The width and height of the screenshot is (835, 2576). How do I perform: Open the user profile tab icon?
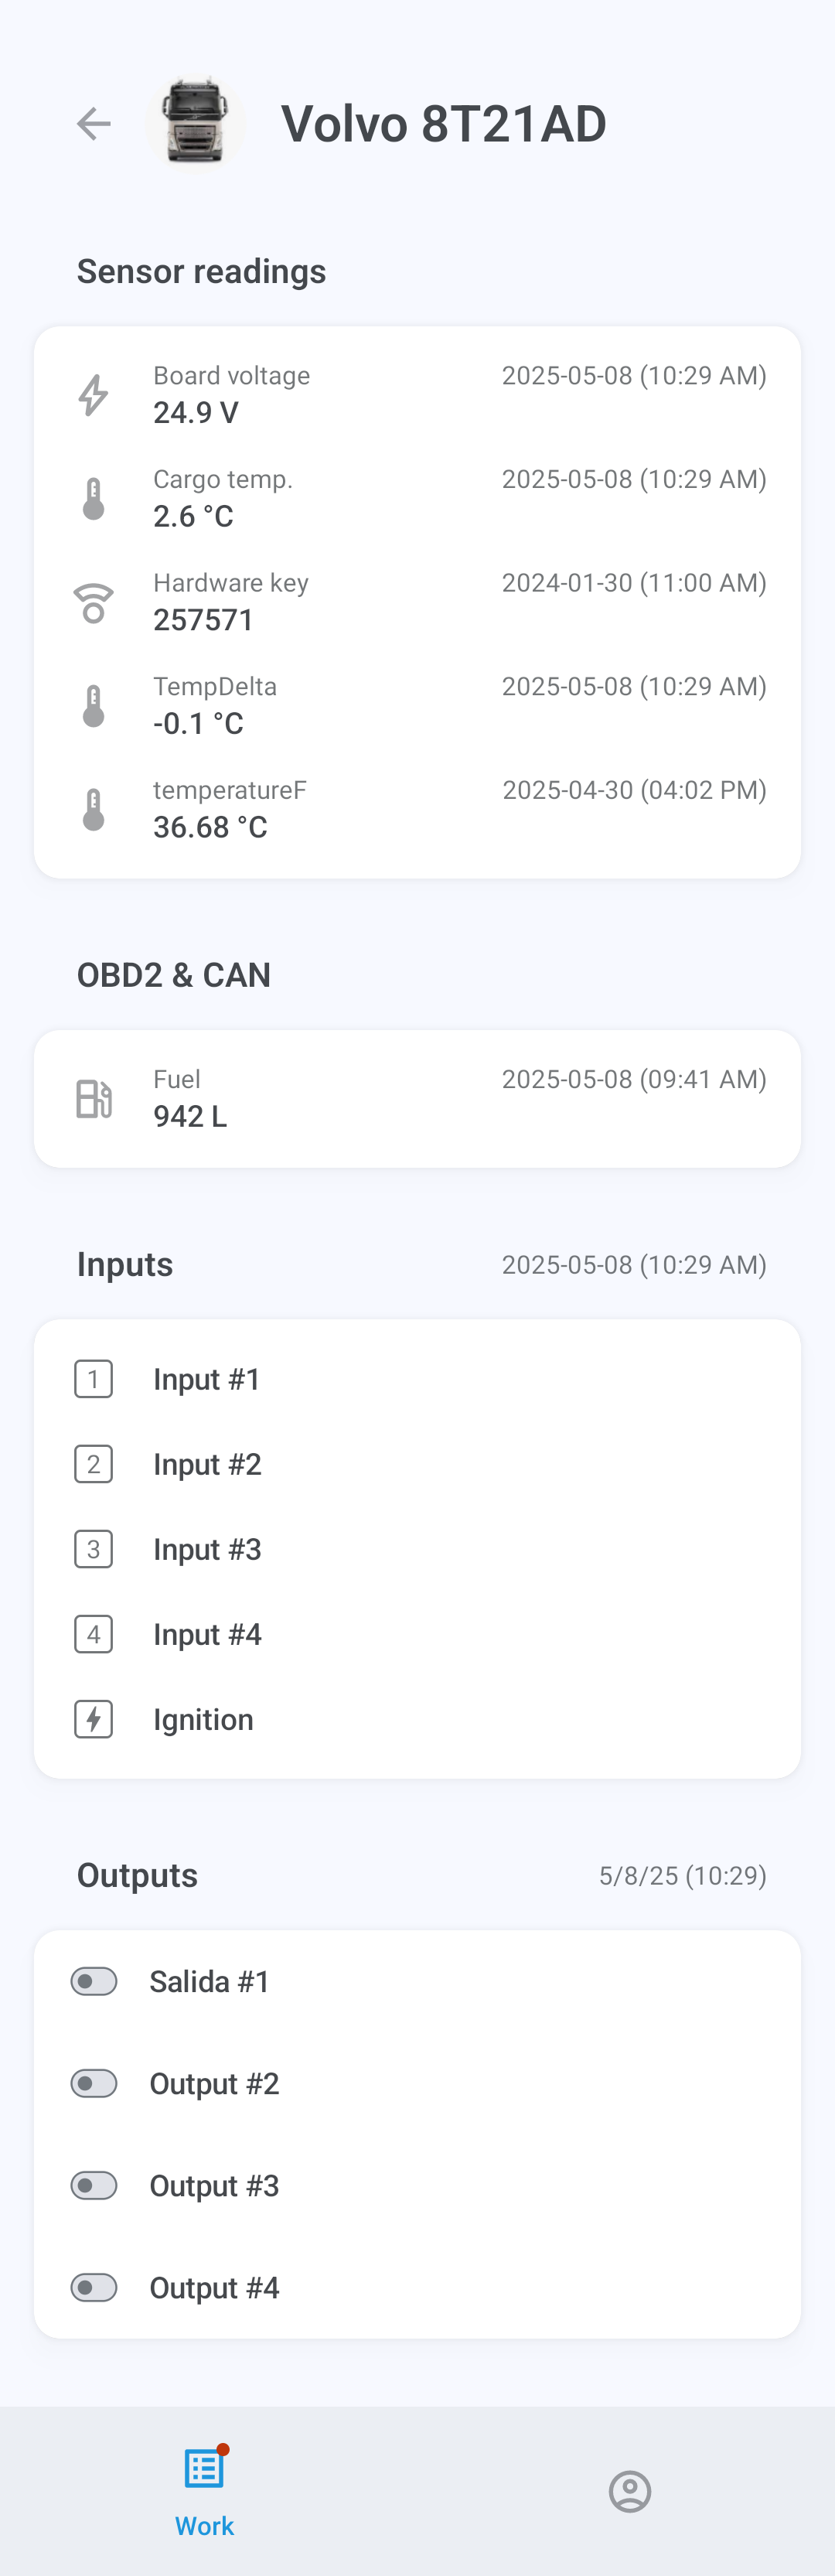pyautogui.click(x=630, y=2491)
